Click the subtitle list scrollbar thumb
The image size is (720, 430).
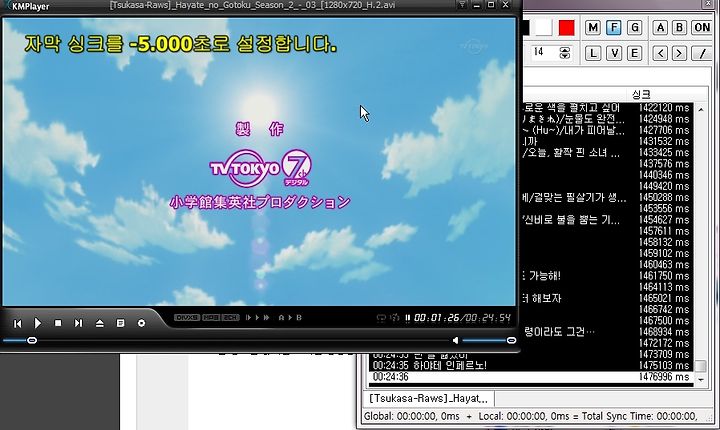click(701, 366)
